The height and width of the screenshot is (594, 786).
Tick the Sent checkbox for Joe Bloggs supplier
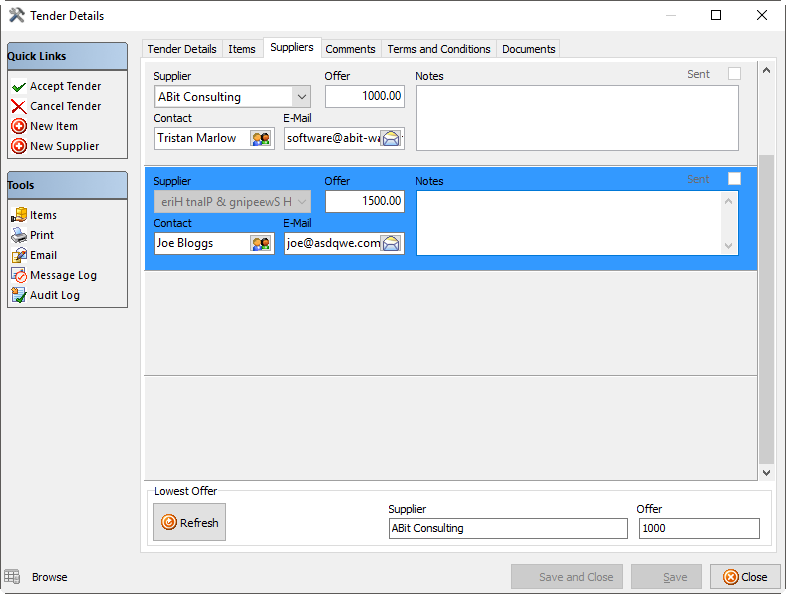point(735,179)
